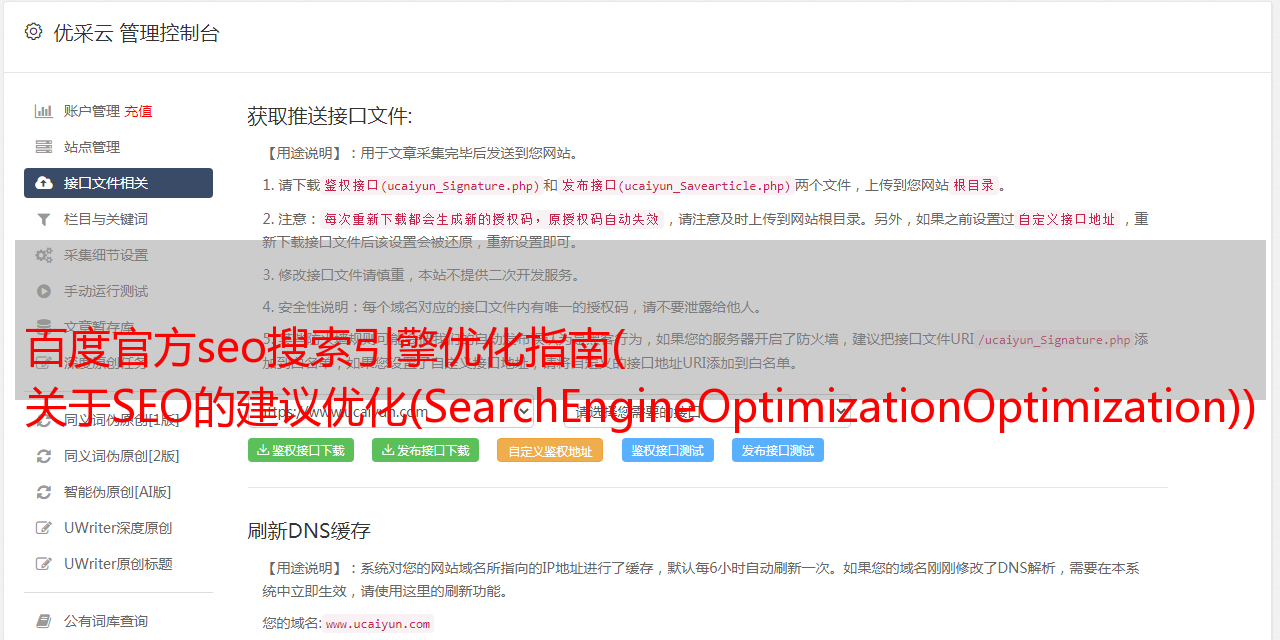Select the 接口文件相关 sidebar item
Screen dimensions: 1280x640
point(118,183)
